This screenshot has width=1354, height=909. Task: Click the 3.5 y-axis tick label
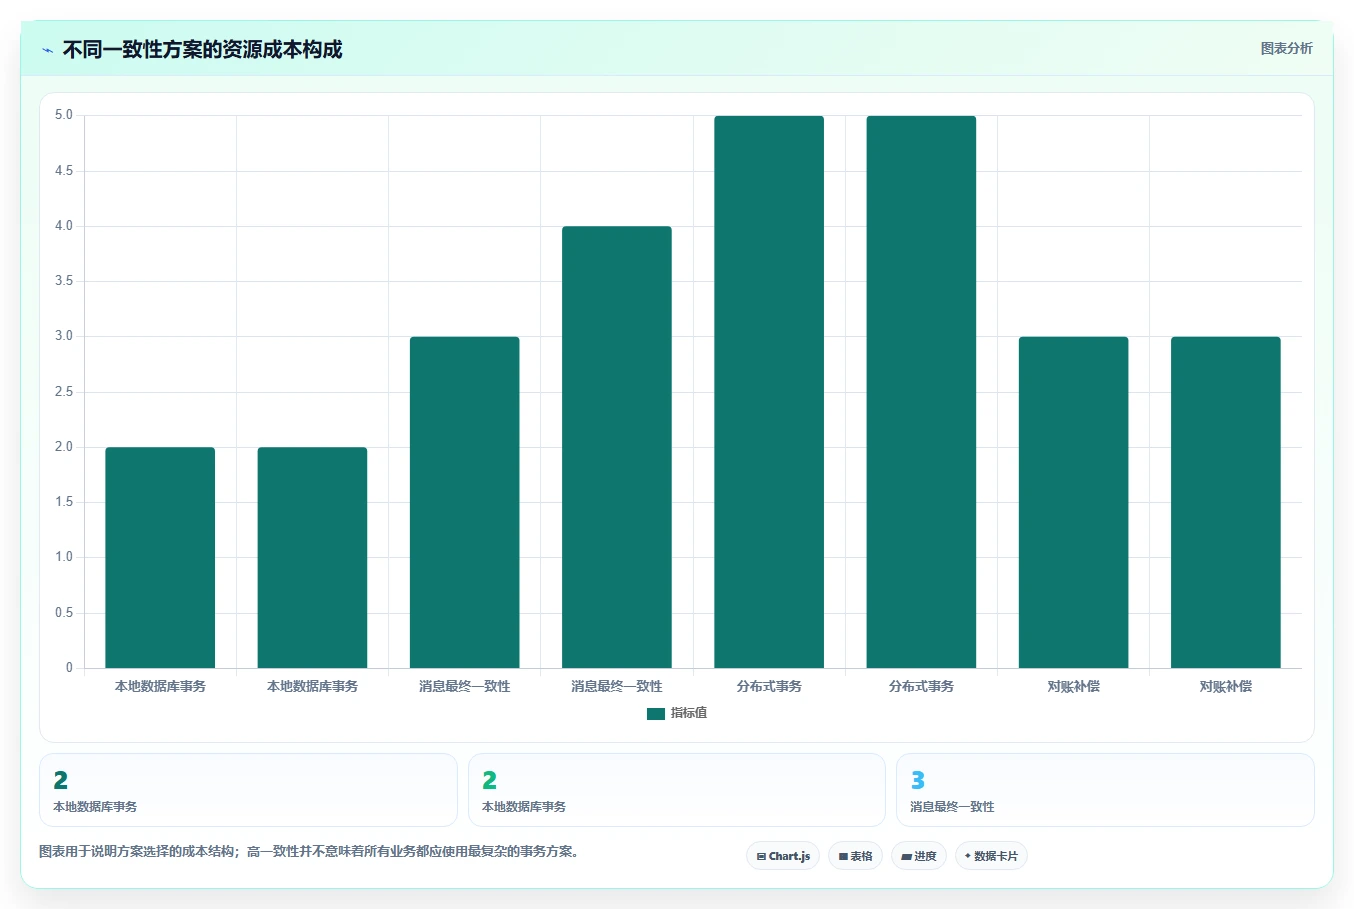tap(64, 281)
